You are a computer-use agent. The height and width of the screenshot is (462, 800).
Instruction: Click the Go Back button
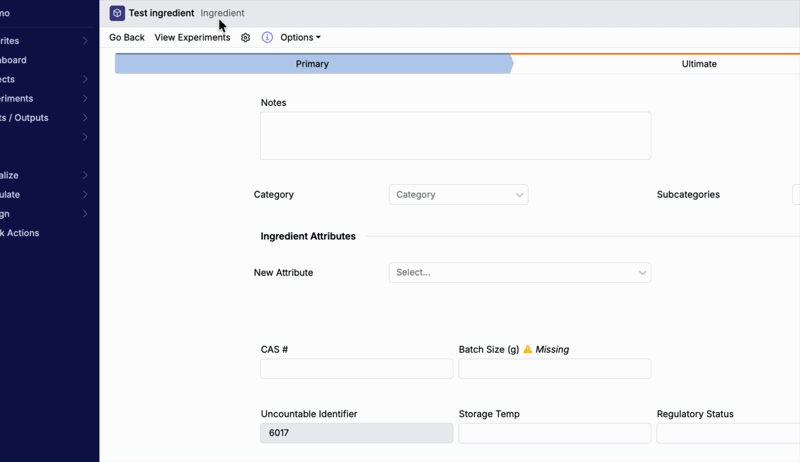127,38
